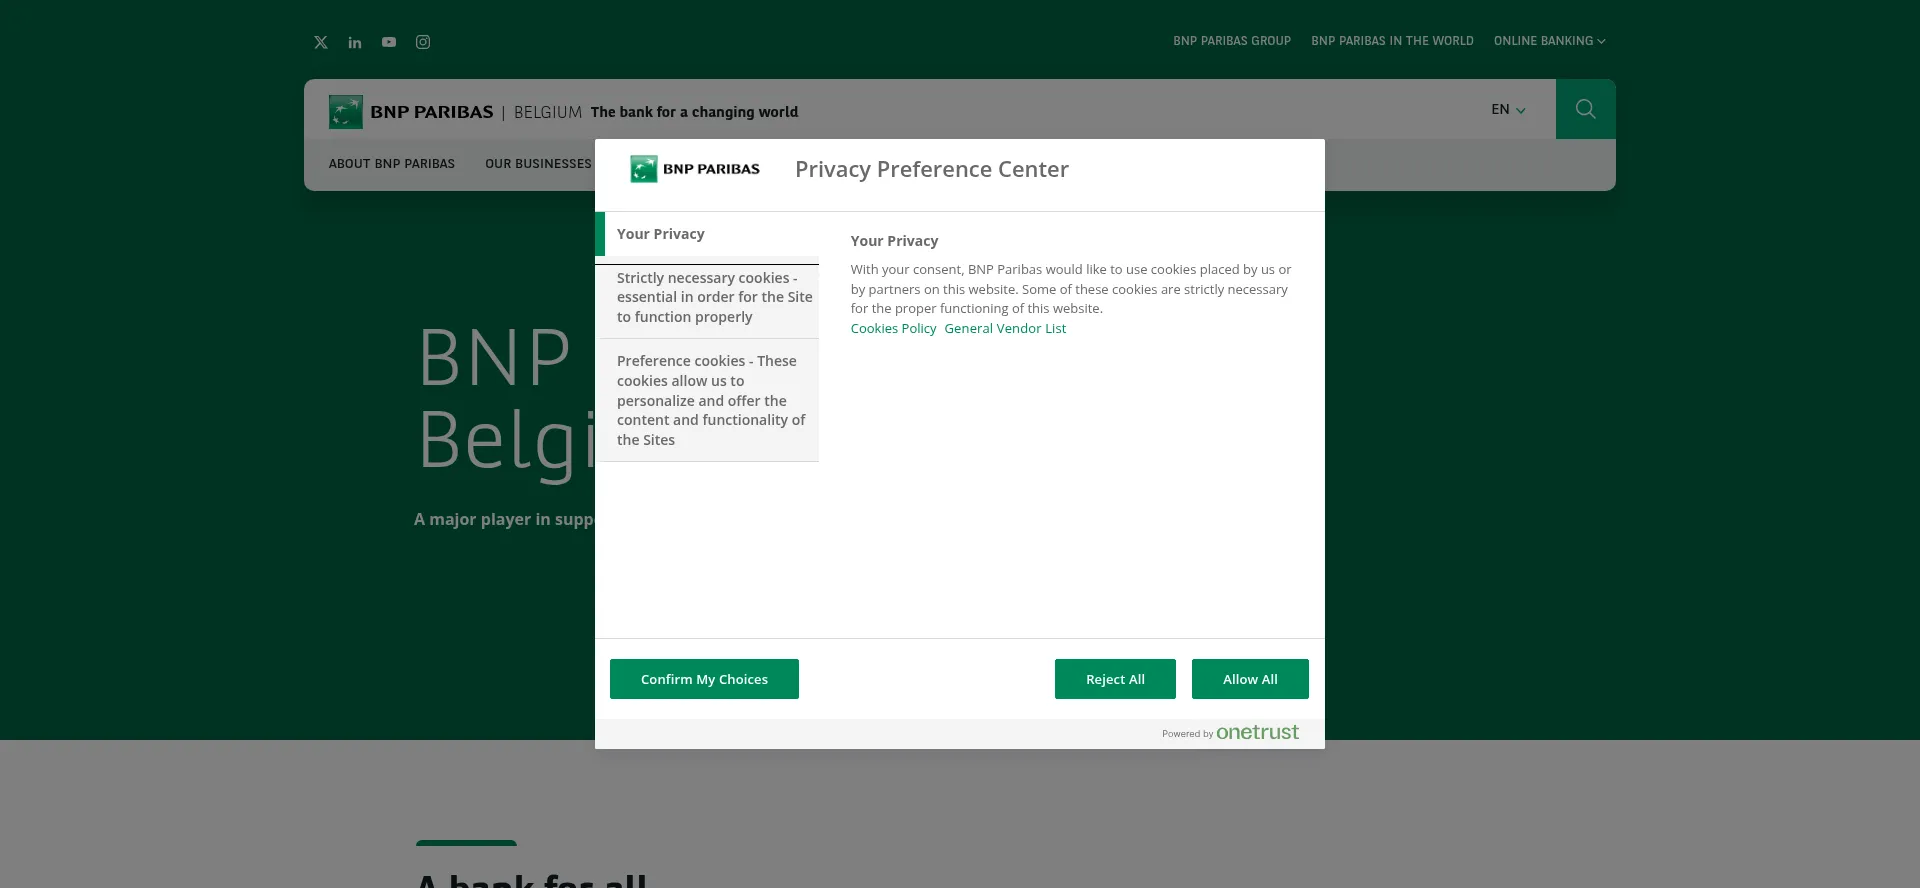Go to BNP Paribas Group link
Image resolution: width=1920 pixels, height=888 pixels.
[1231, 41]
